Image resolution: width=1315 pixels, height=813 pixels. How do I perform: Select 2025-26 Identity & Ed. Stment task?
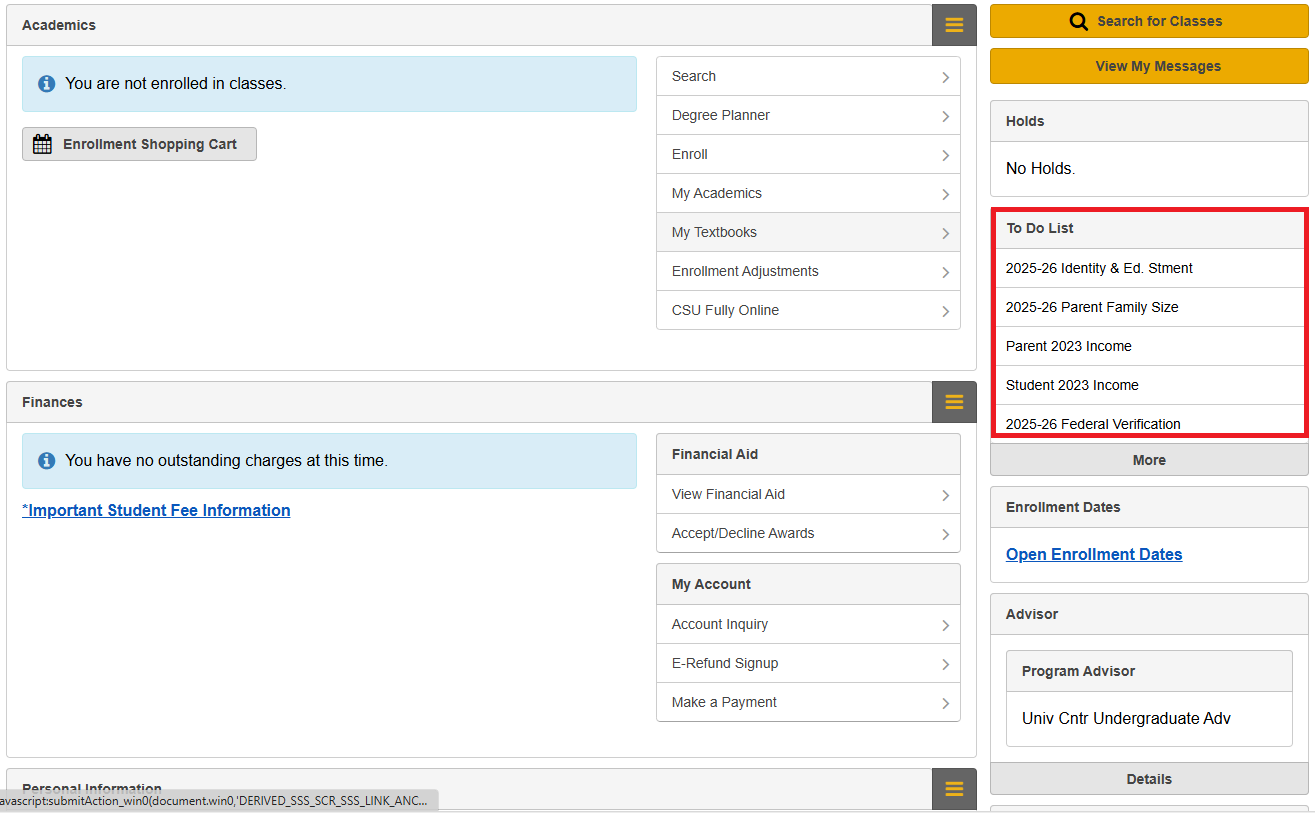click(x=1099, y=268)
